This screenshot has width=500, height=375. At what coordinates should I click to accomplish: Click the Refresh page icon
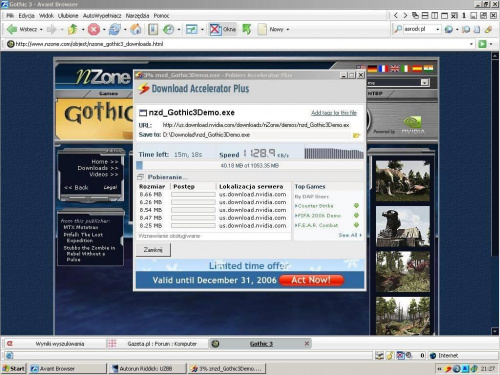pos(114,30)
